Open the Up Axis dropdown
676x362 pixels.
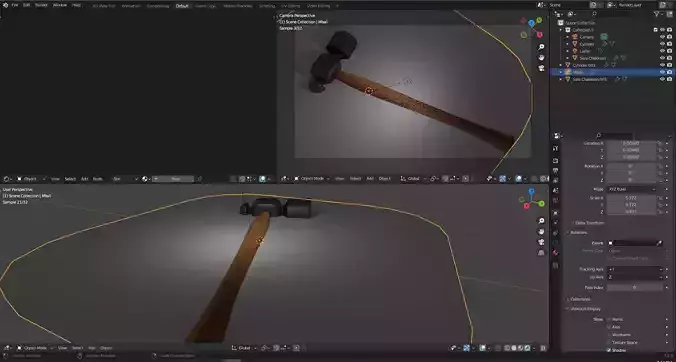[x=635, y=277]
